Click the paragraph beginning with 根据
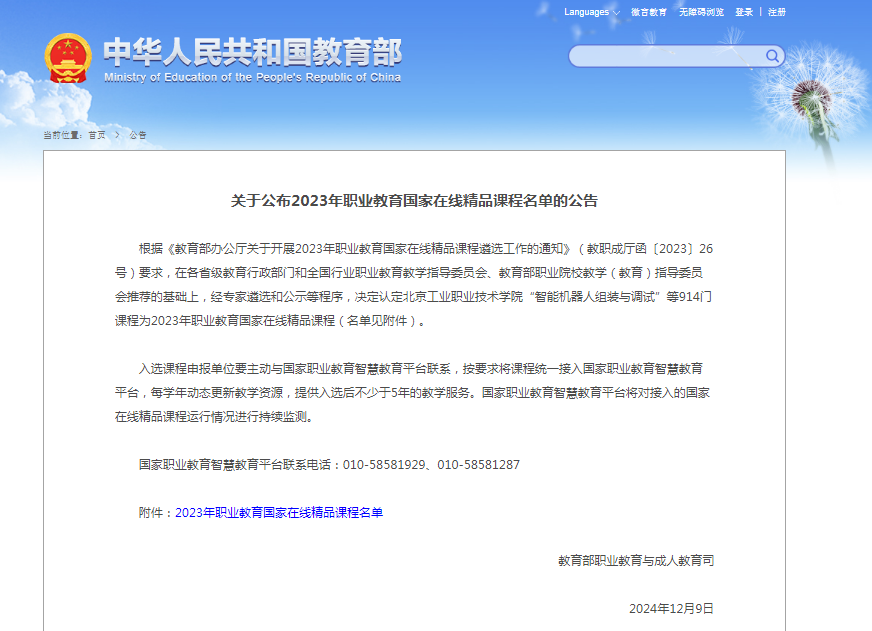This screenshot has width=872, height=631. click(x=414, y=284)
